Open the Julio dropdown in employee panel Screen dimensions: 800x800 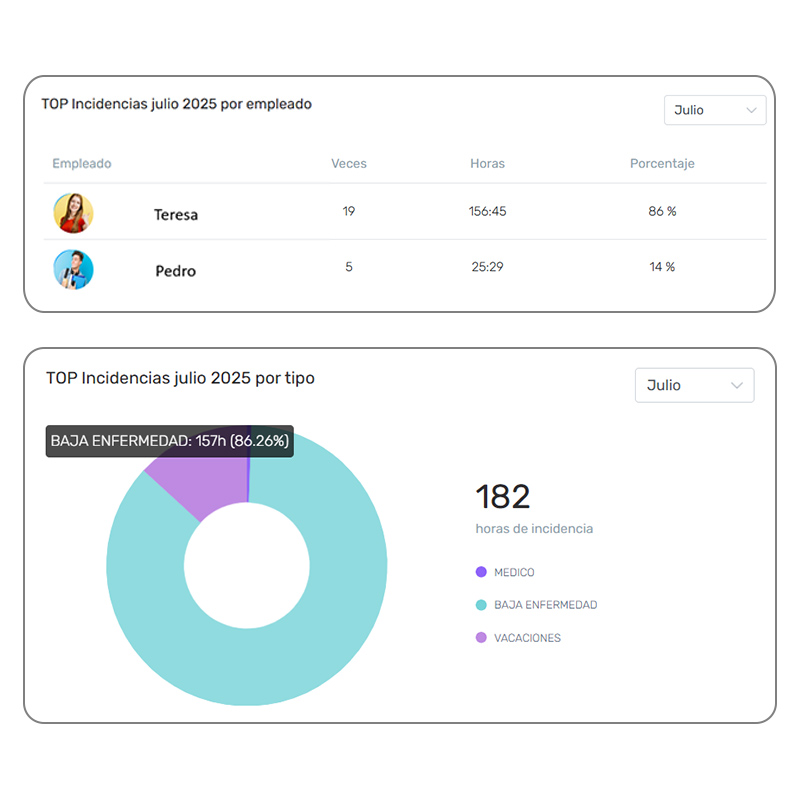[x=714, y=110]
